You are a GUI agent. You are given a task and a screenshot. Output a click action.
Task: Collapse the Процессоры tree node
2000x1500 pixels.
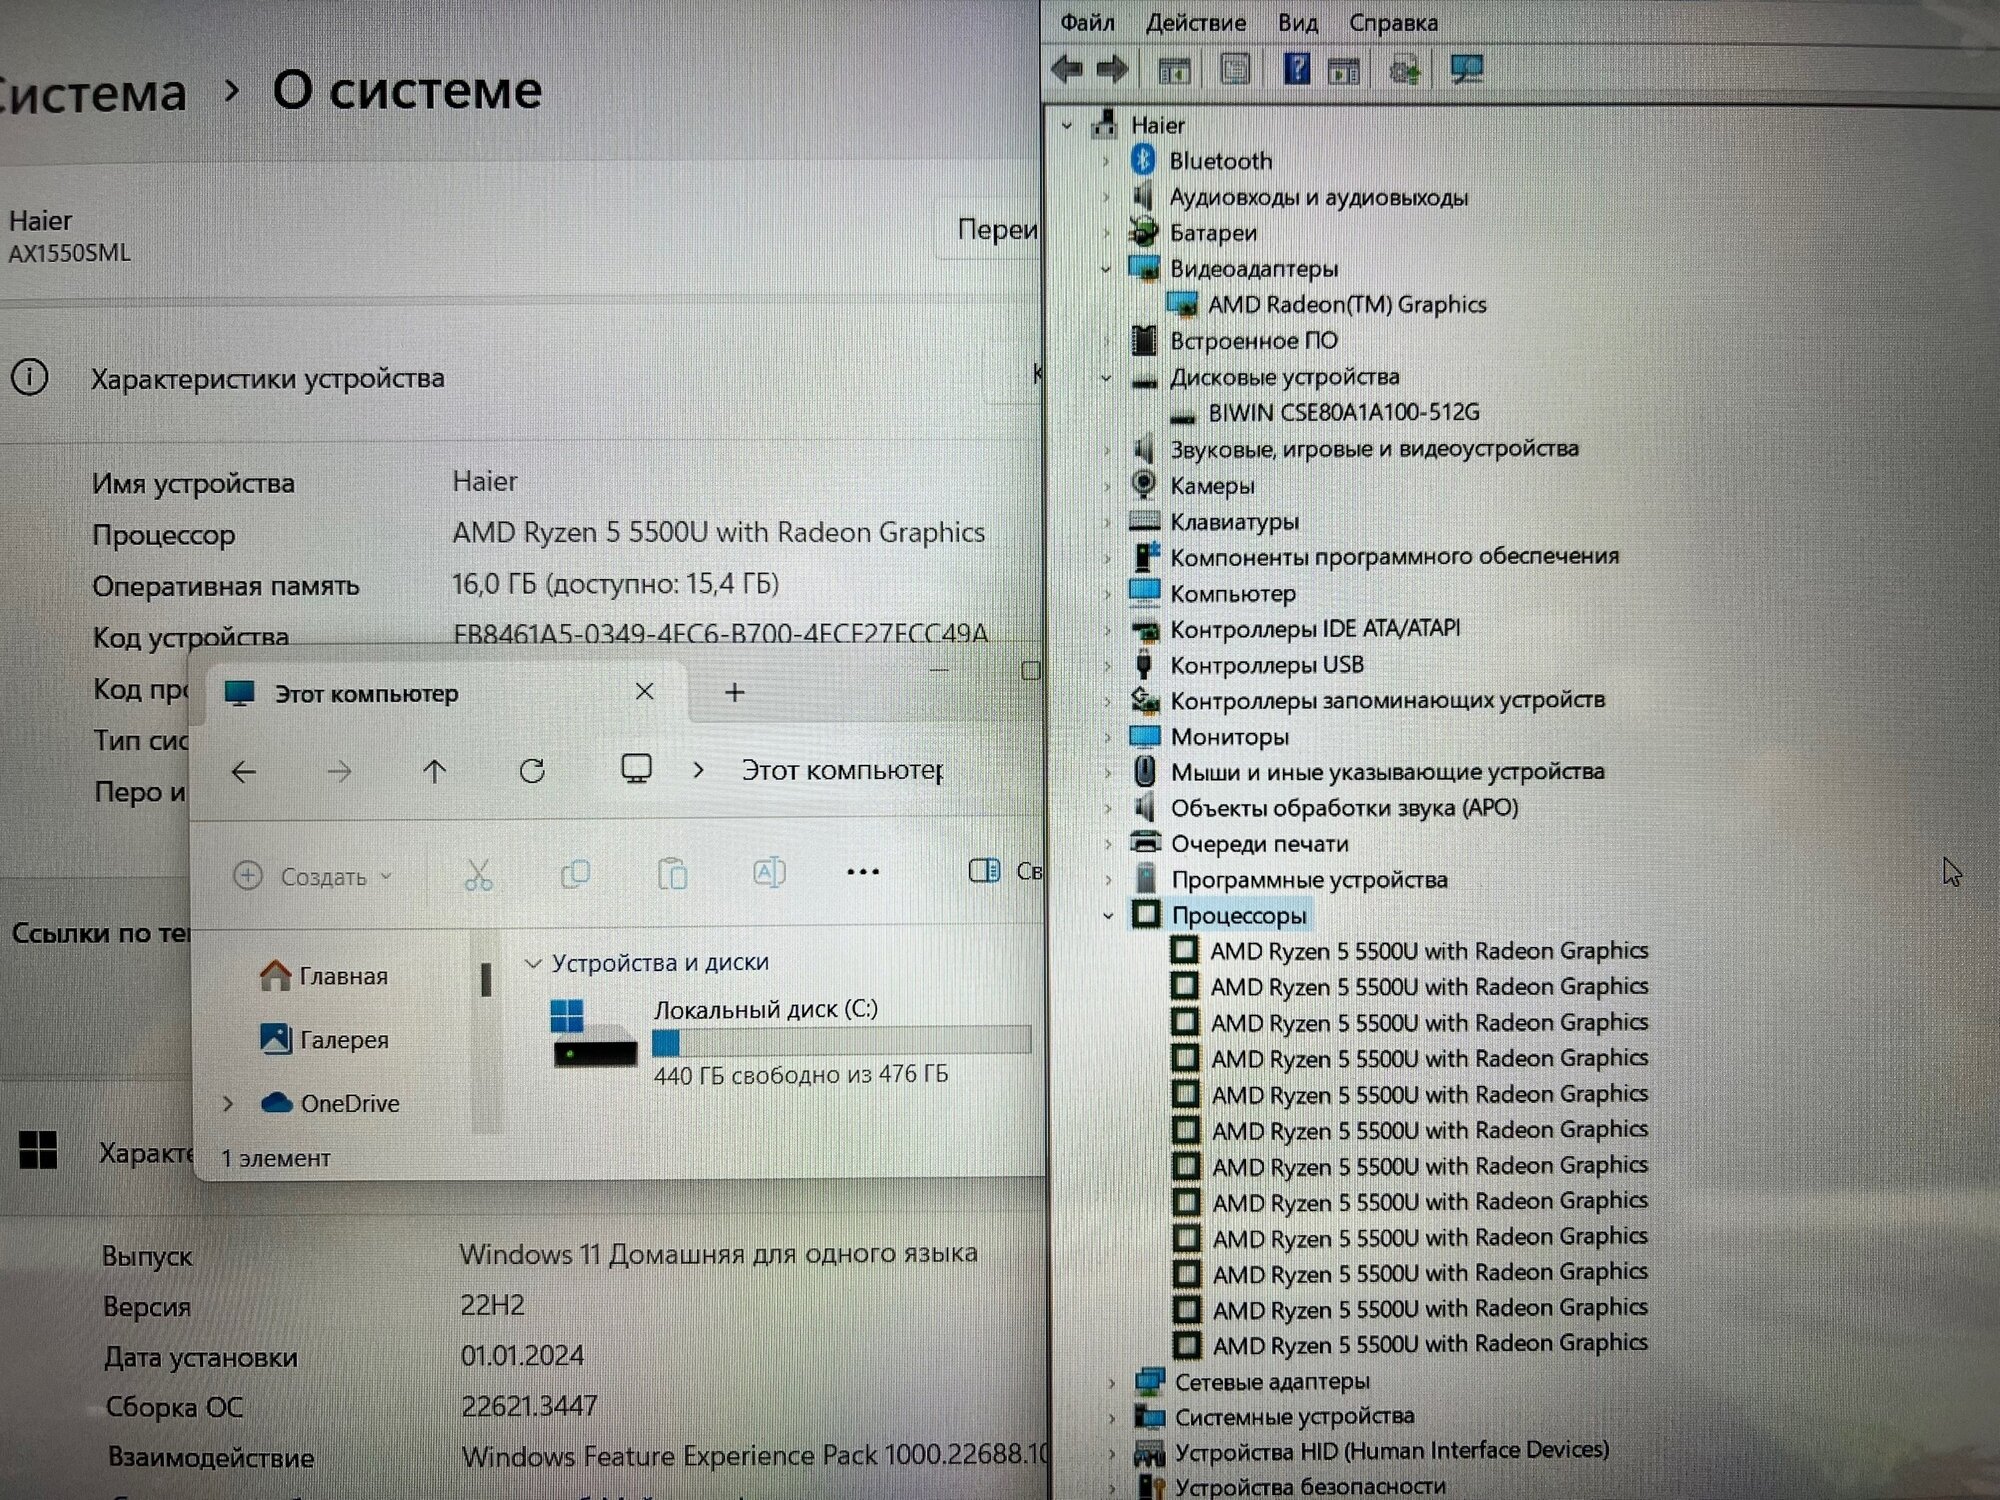tap(1108, 916)
